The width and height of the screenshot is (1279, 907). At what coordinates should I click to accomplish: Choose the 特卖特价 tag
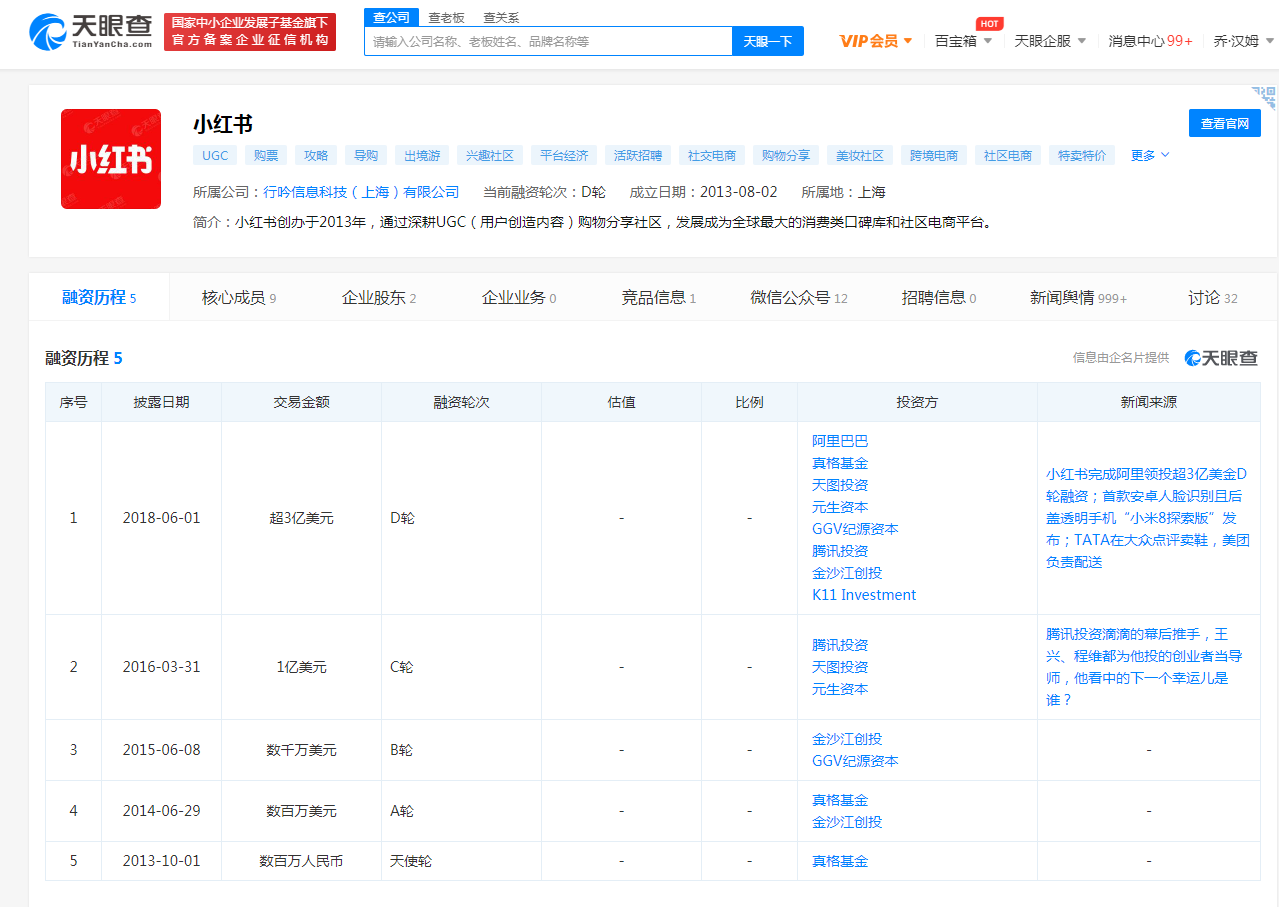coord(1082,155)
